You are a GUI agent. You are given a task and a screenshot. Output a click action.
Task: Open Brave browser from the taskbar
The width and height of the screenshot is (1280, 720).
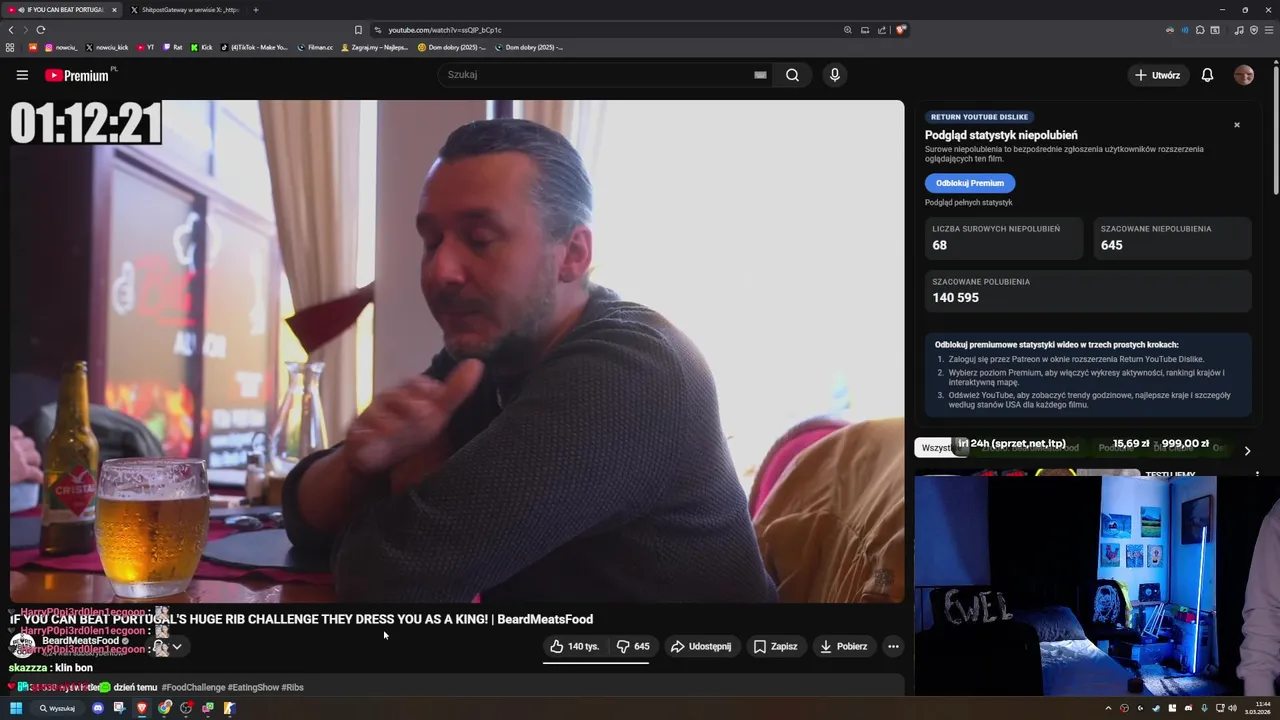coord(142,708)
